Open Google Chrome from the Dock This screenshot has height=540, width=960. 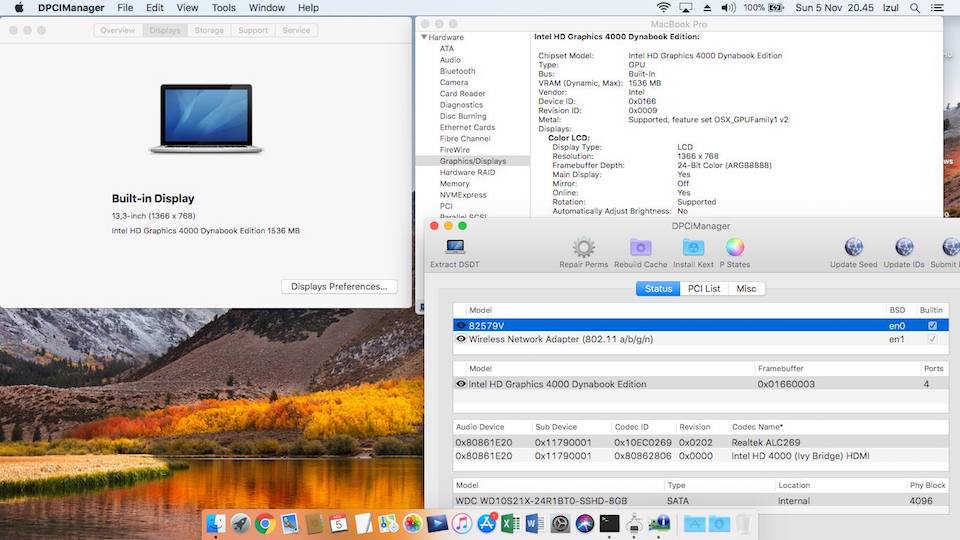[x=264, y=523]
